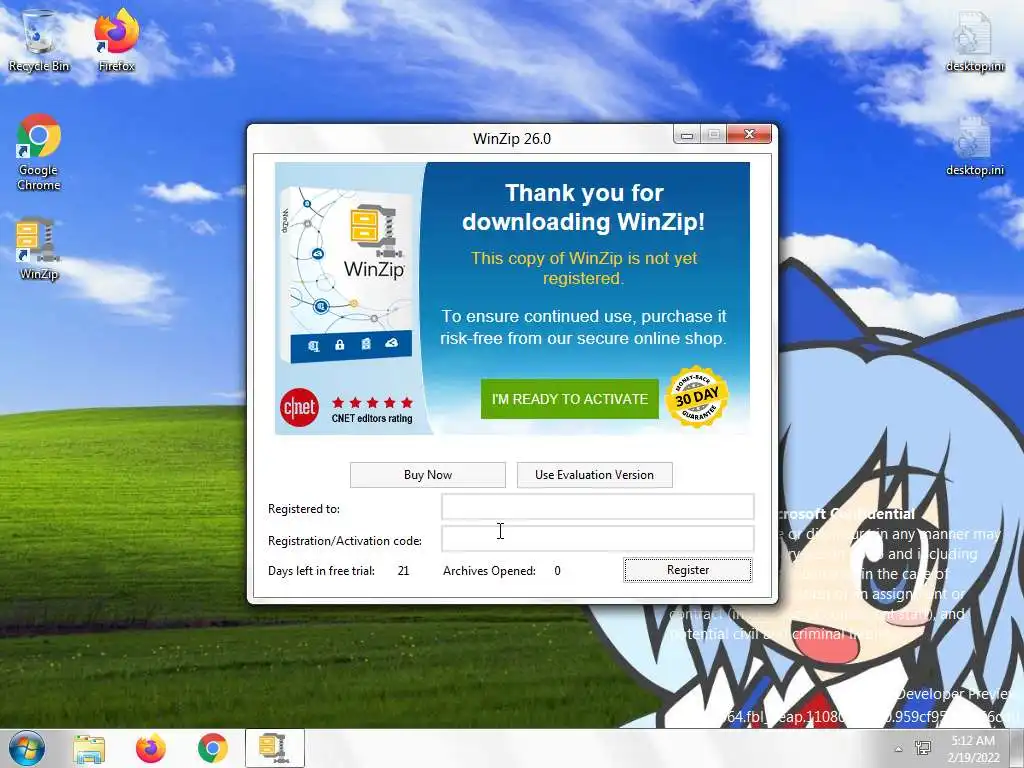Show hidden system tray icons
This screenshot has width=1024, height=768.
pos(898,750)
